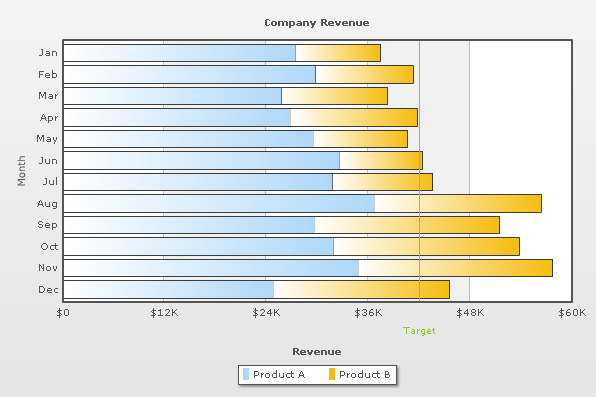
Task: Click the Jun month label
Action: pos(48,161)
